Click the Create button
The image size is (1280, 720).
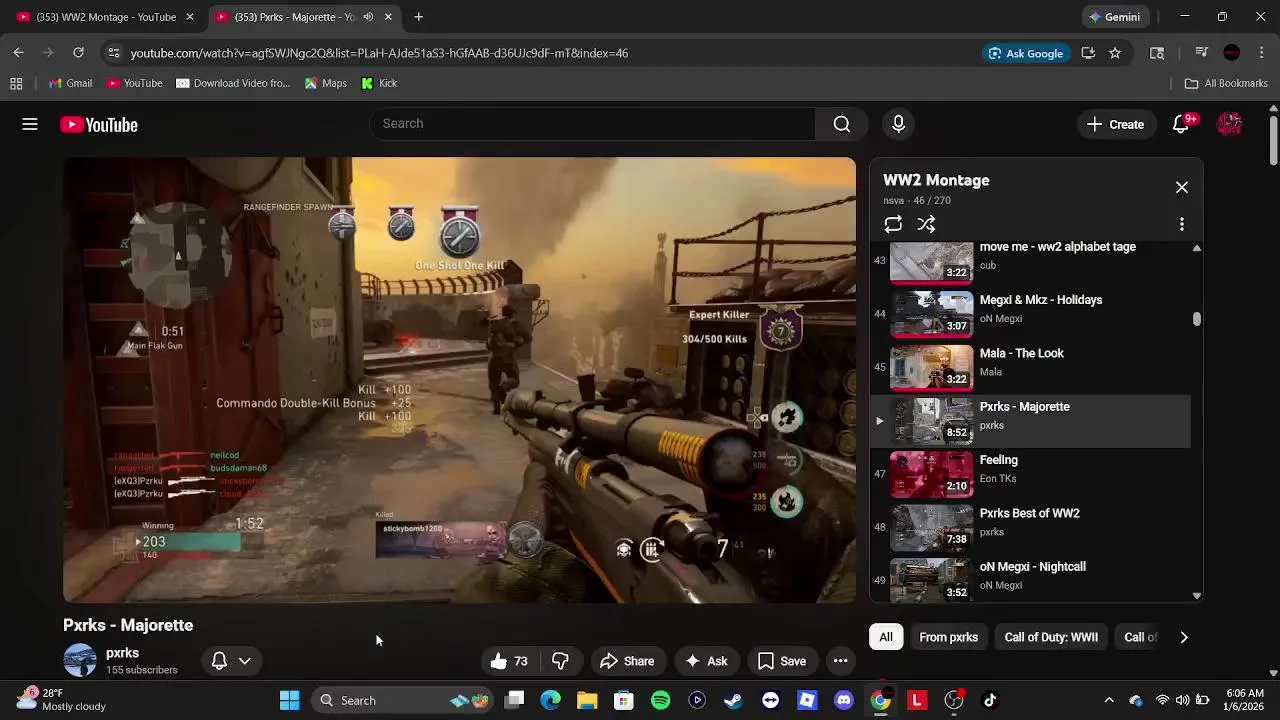pos(1115,125)
